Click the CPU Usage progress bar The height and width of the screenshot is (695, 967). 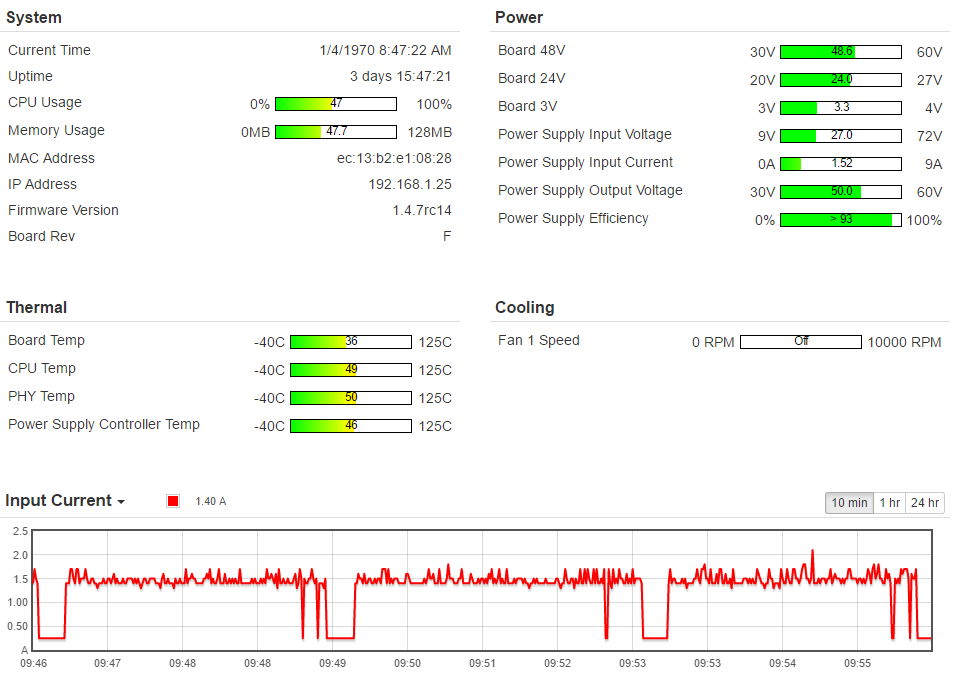(336, 104)
